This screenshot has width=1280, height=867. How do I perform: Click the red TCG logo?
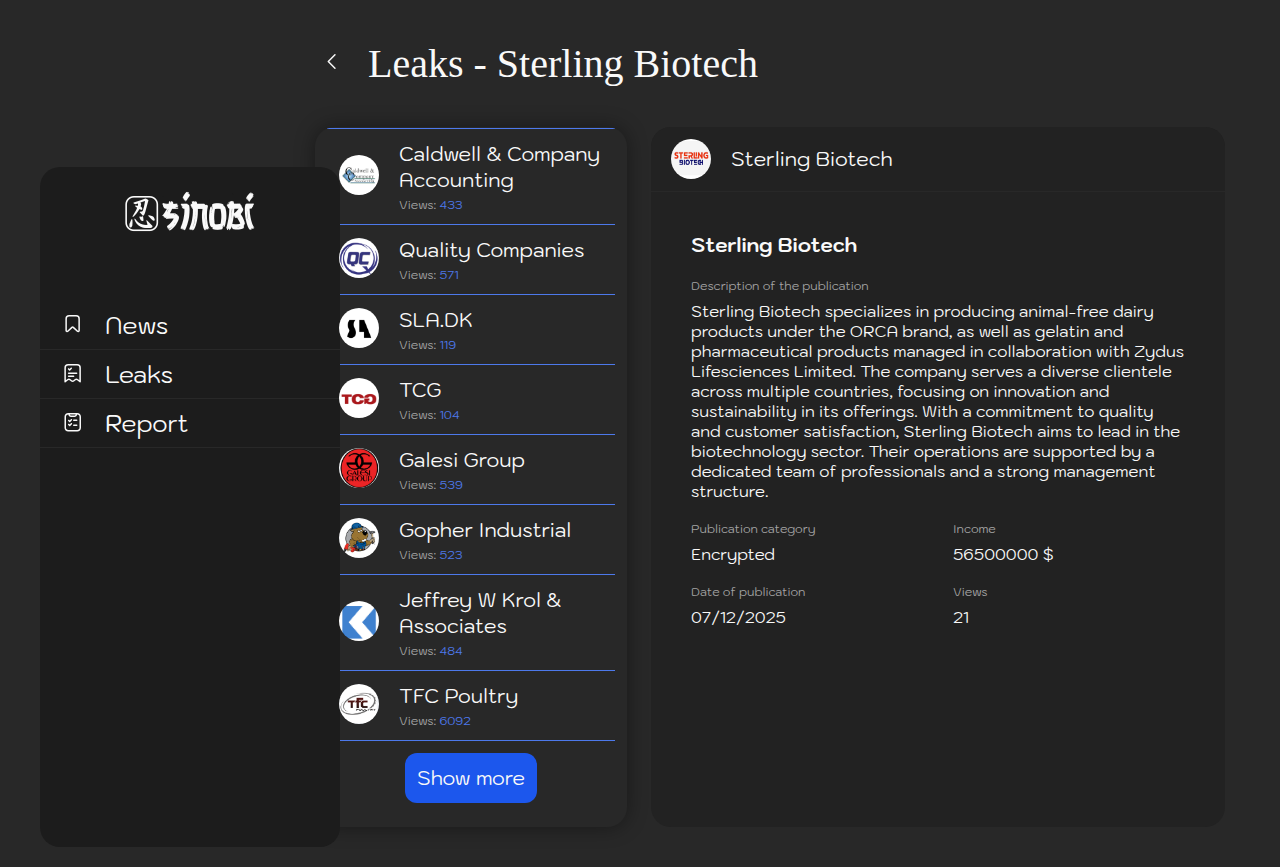359,398
